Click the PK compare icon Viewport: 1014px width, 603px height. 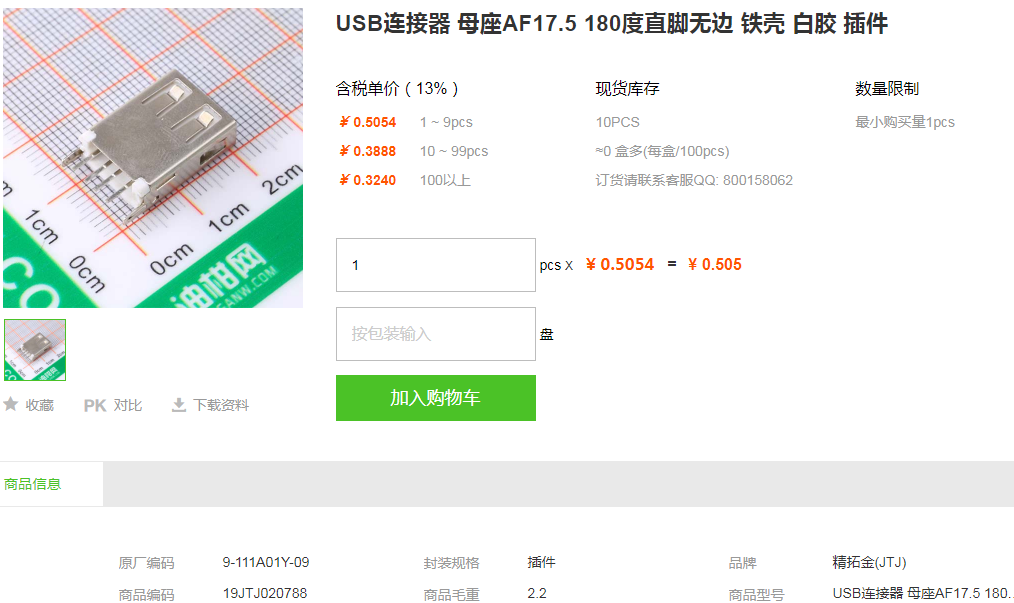[x=94, y=406]
